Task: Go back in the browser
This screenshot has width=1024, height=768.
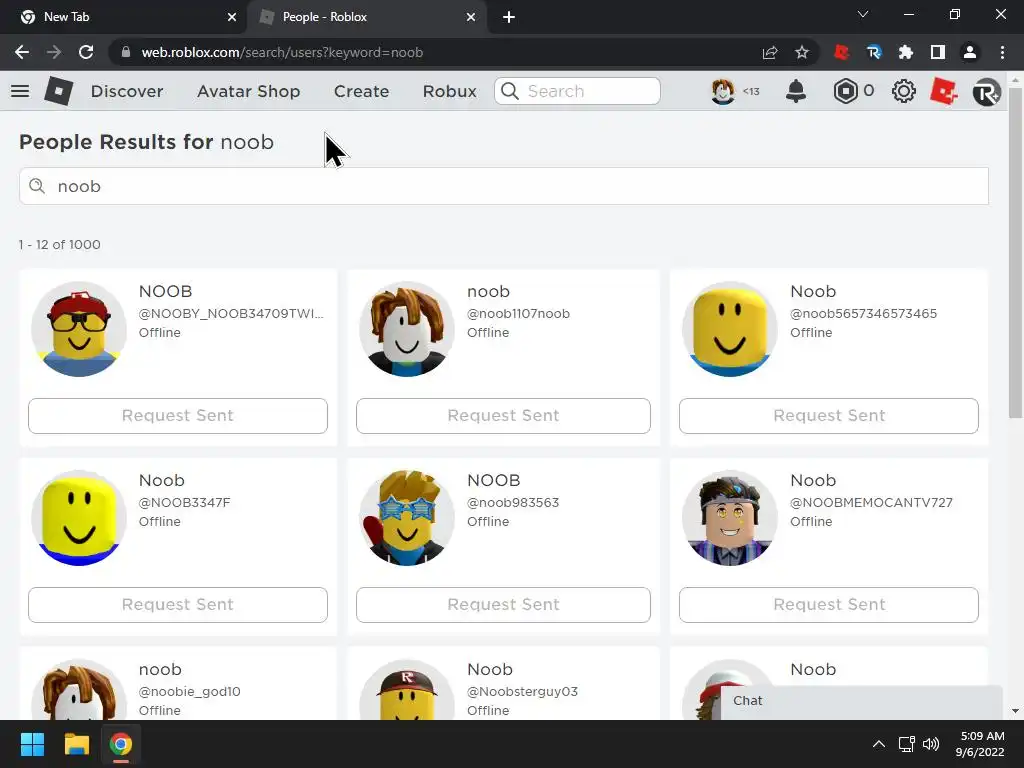Action: pos(22,52)
